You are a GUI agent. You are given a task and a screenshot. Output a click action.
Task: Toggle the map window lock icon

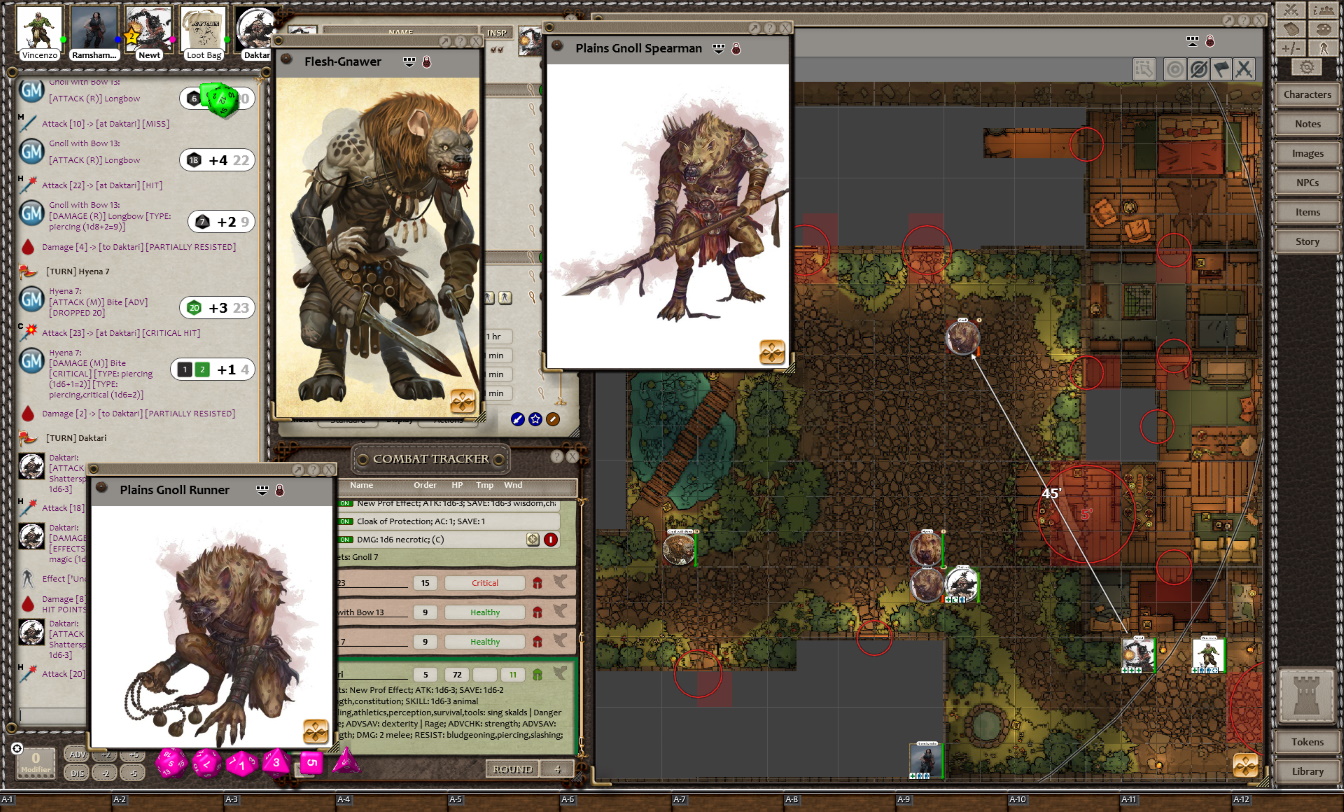(x=1209, y=41)
